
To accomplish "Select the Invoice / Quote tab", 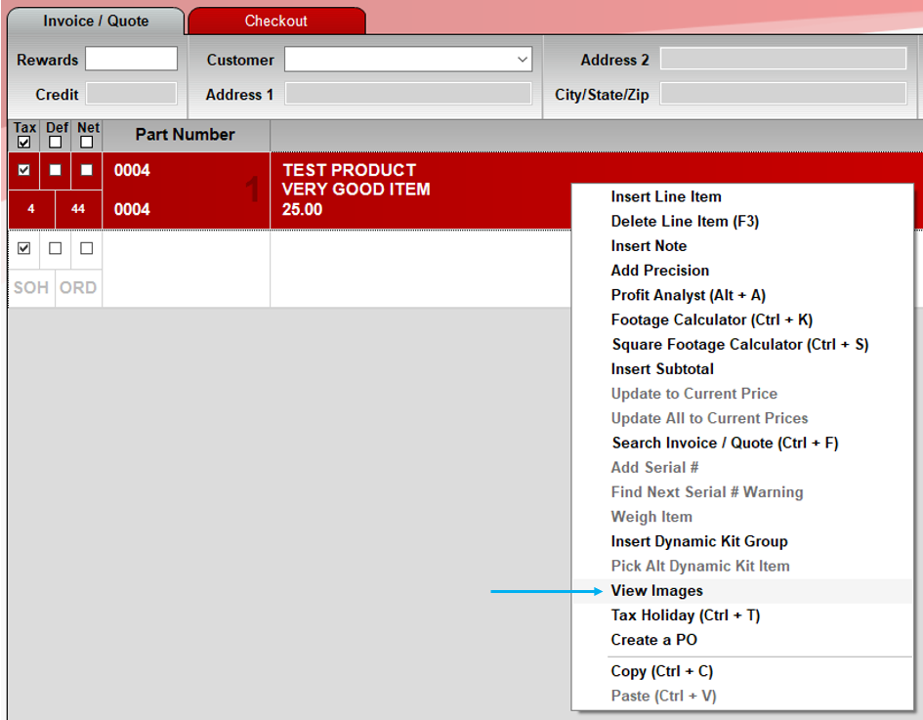I will pos(96,21).
